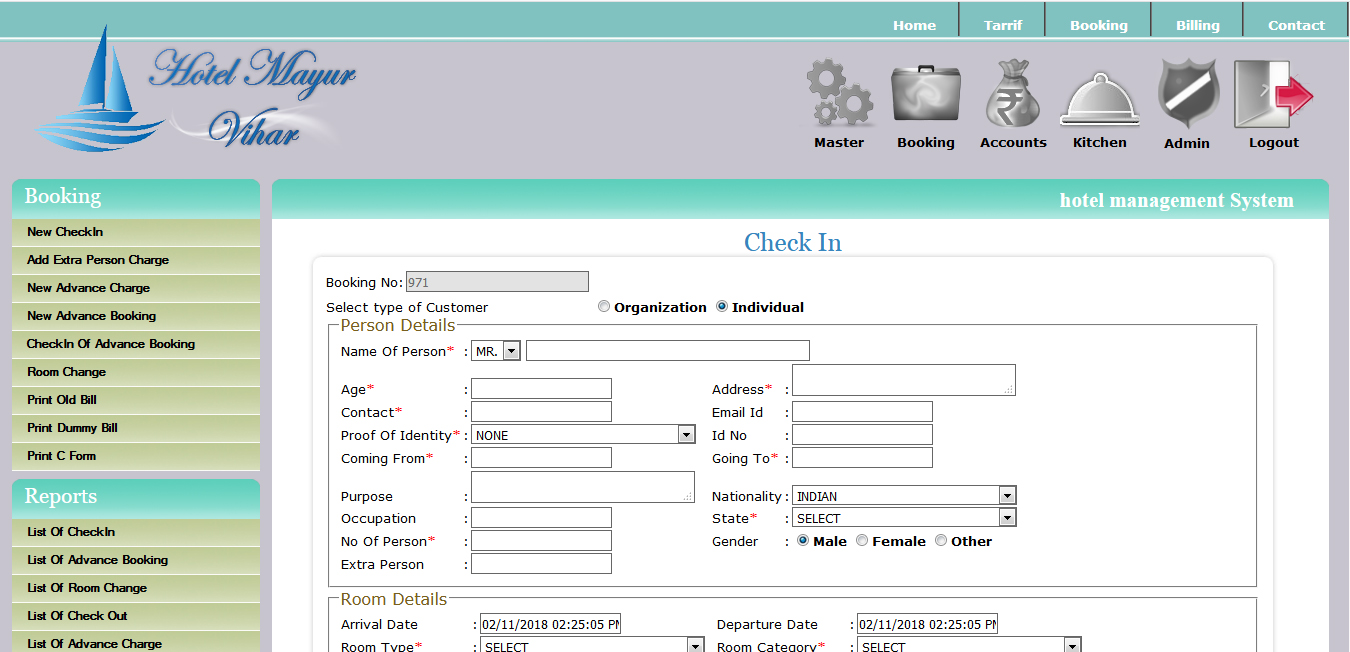Go to Home in top navigation
This screenshot has height=652, width=1350.
point(915,25)
